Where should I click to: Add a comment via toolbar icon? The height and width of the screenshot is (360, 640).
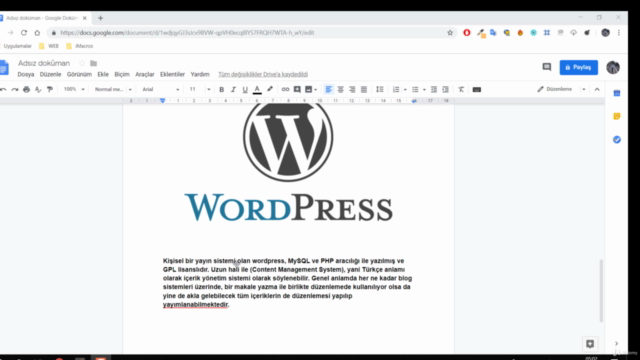[x=297, y=89]
